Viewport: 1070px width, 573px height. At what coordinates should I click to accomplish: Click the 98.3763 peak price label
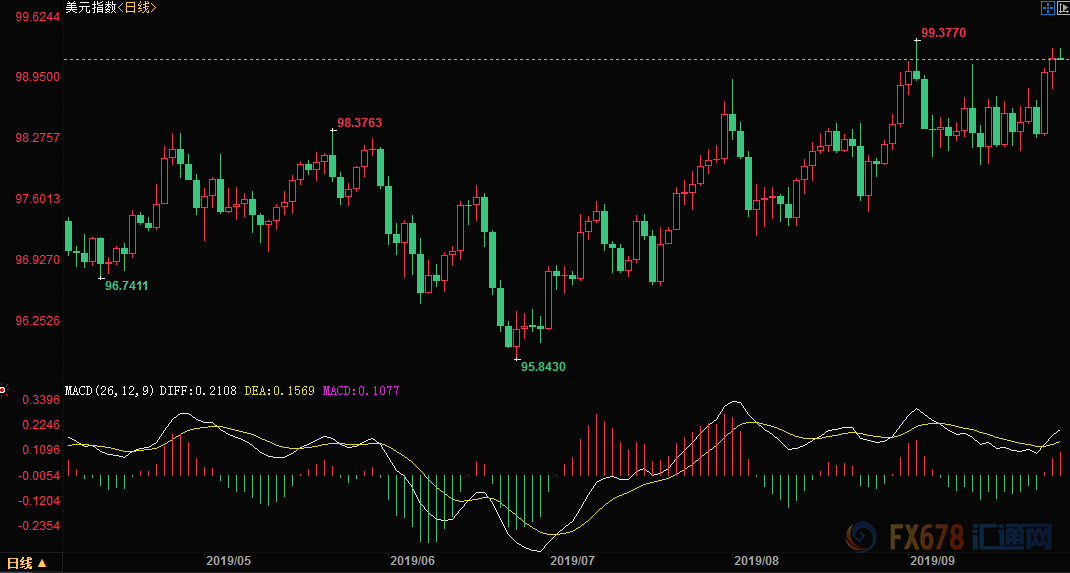[359, 123]
